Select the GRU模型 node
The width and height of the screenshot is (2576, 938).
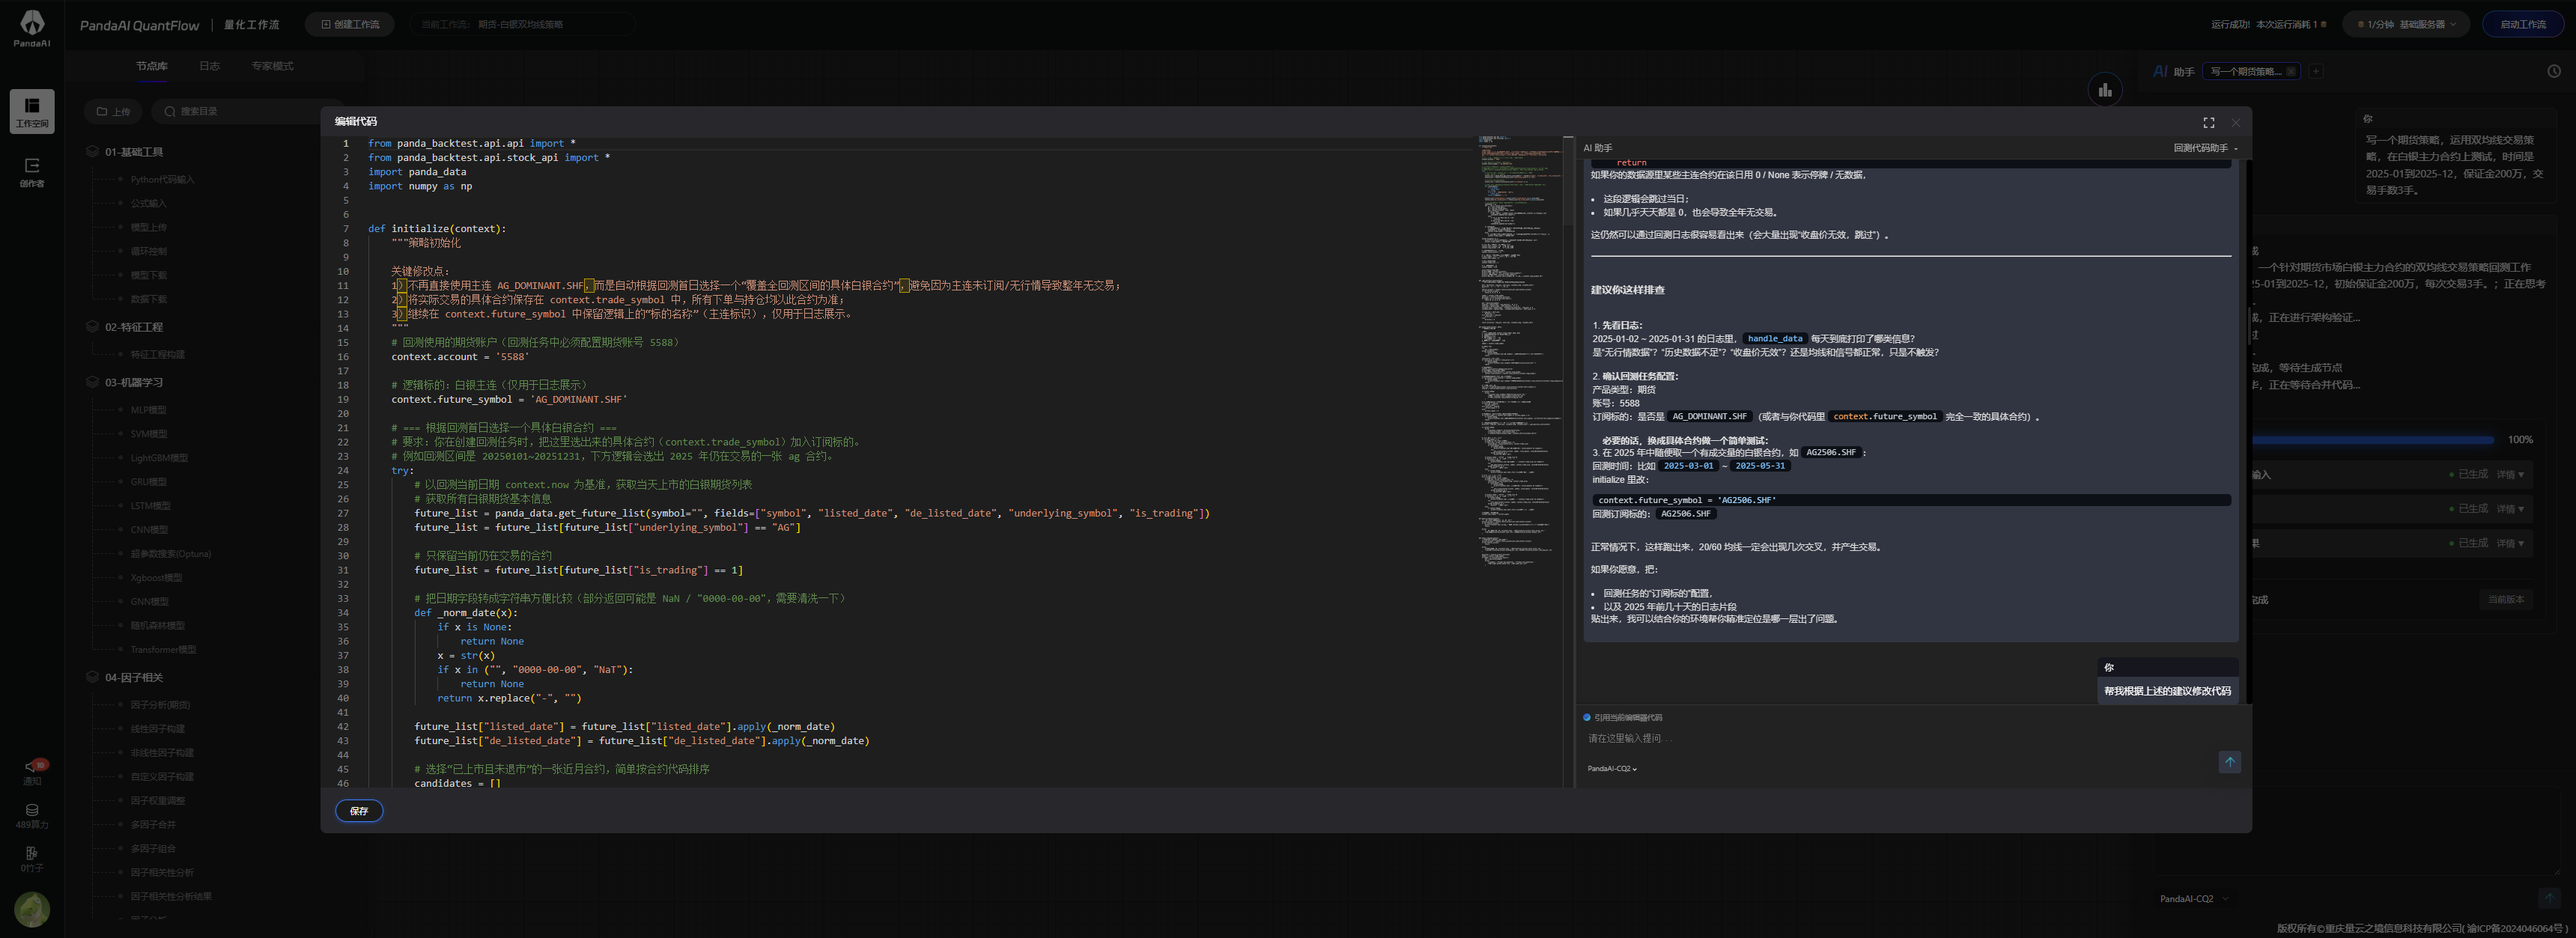[x=148, y=482]
